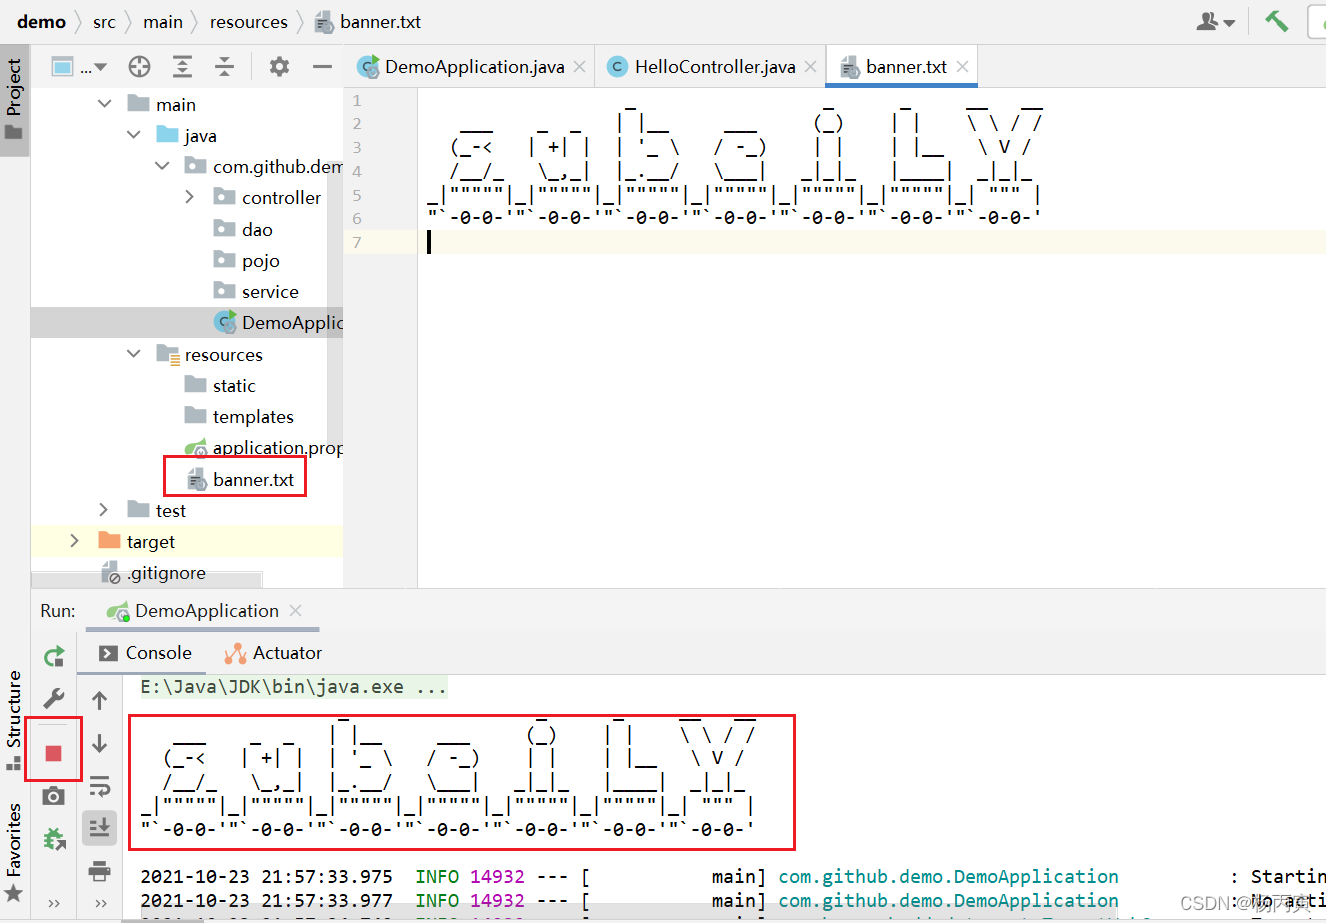Screen dimensions: 1326x923
Task: Click the 'resources' breadcrumb
Action: tap(249, 21)
